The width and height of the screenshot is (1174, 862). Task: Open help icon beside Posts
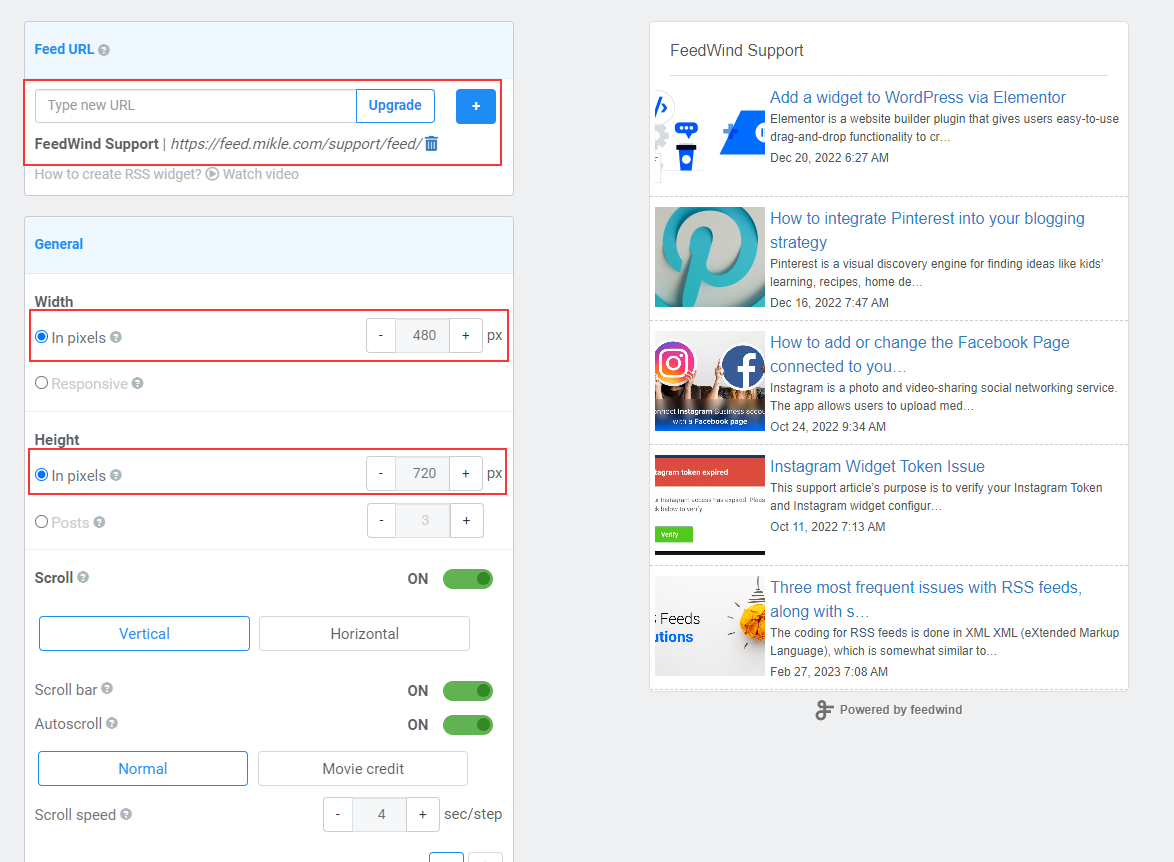tap(100, 522)
